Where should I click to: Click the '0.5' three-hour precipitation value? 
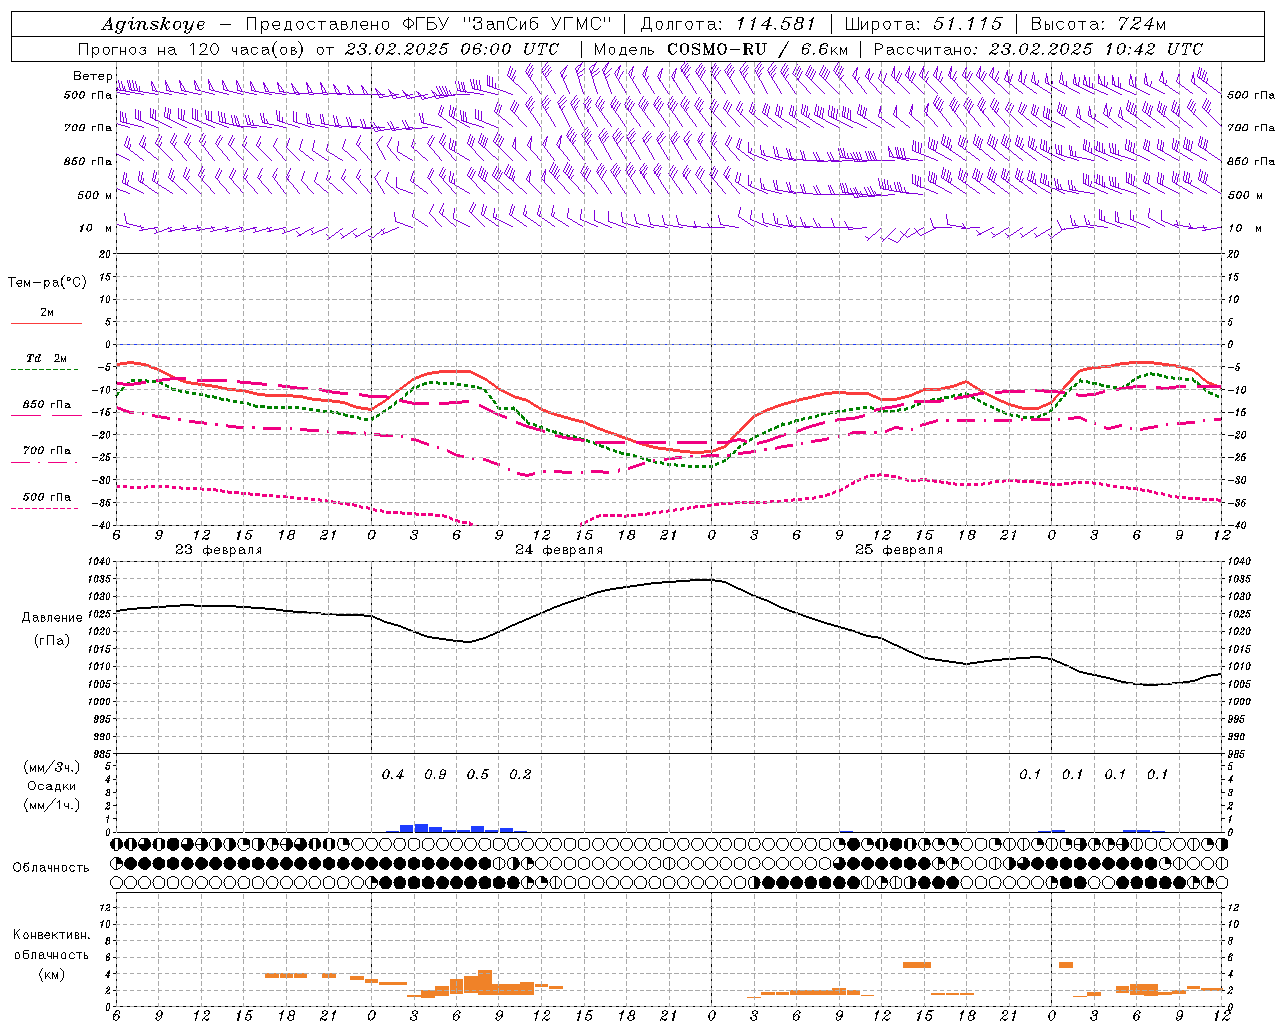coord(478,775)
